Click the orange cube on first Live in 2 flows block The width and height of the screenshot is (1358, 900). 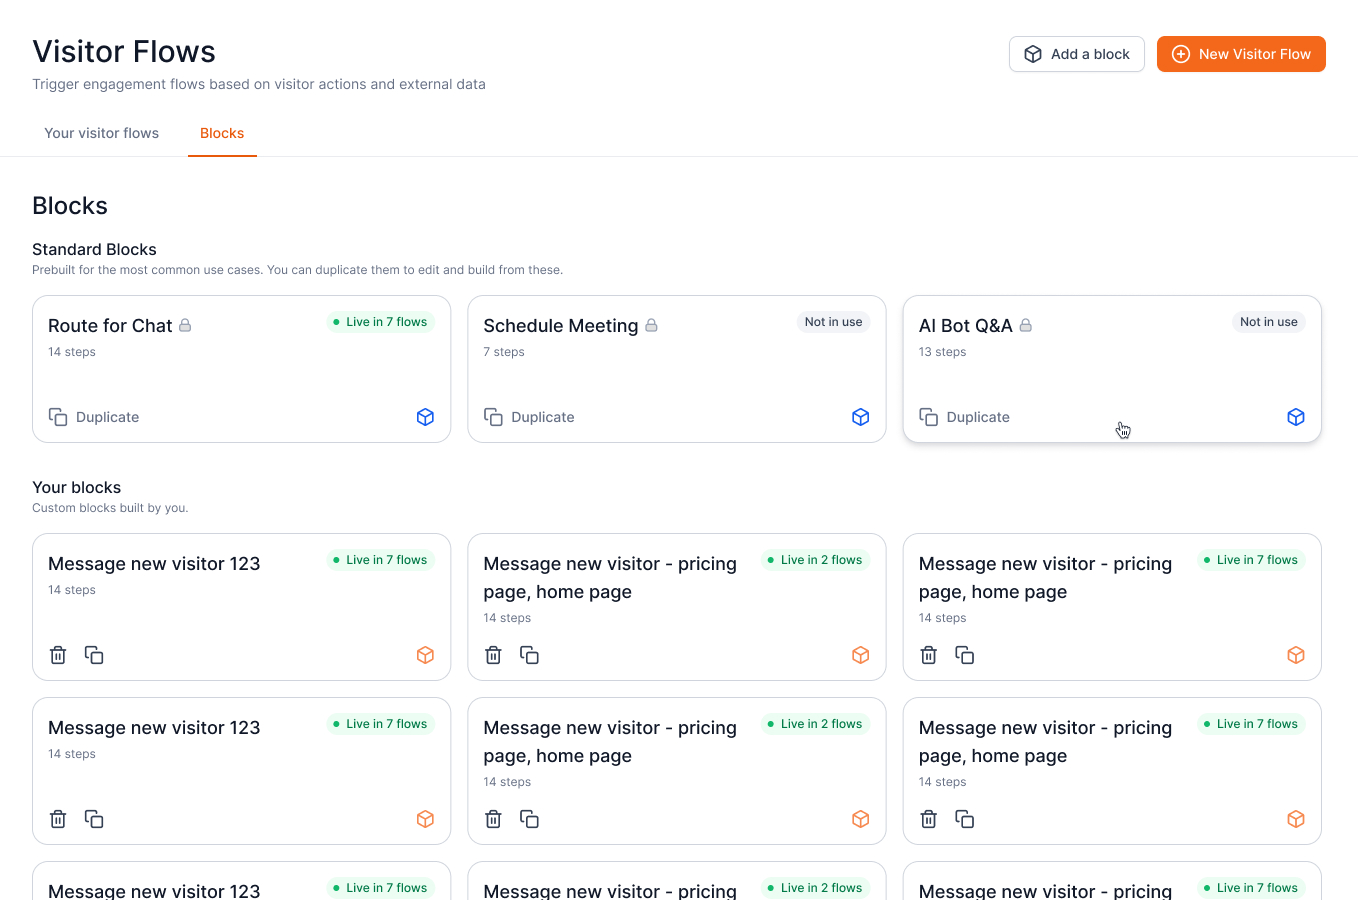860,655
